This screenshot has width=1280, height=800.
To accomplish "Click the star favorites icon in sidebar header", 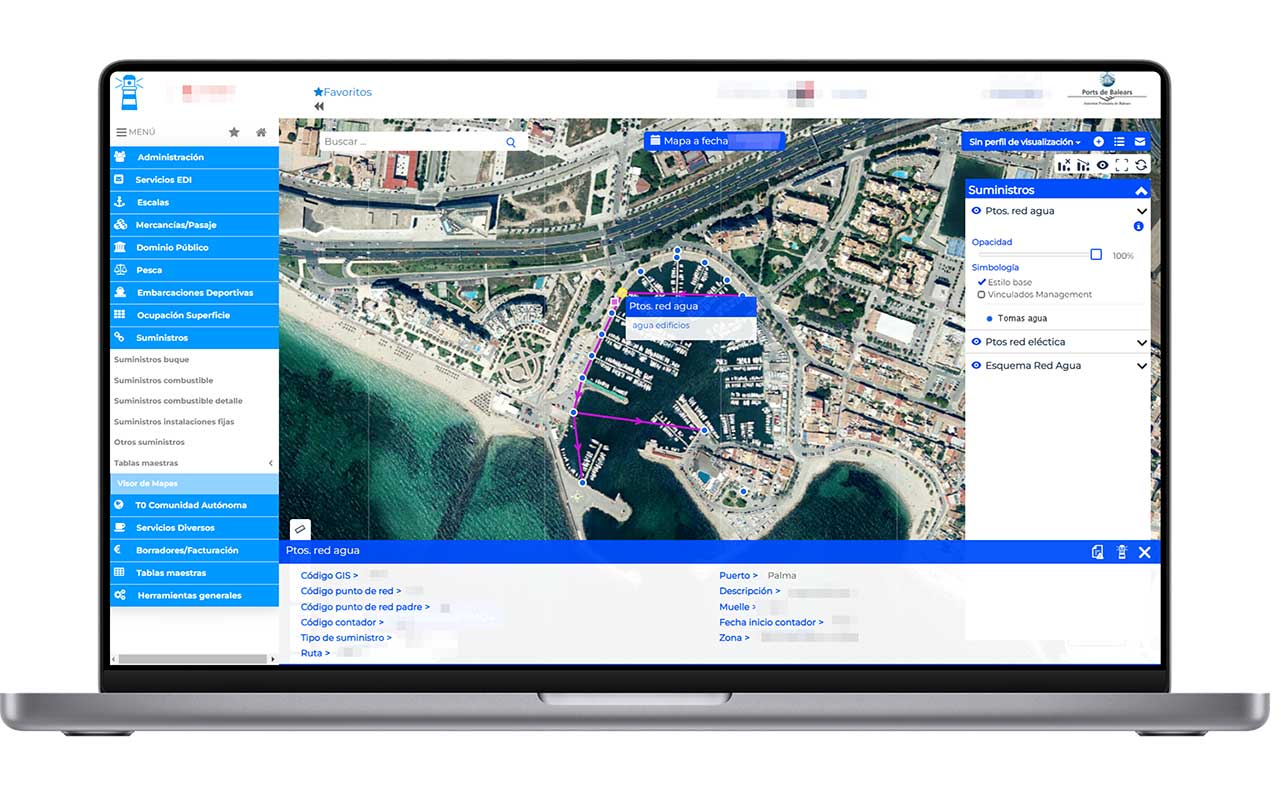I will [234, 132].
